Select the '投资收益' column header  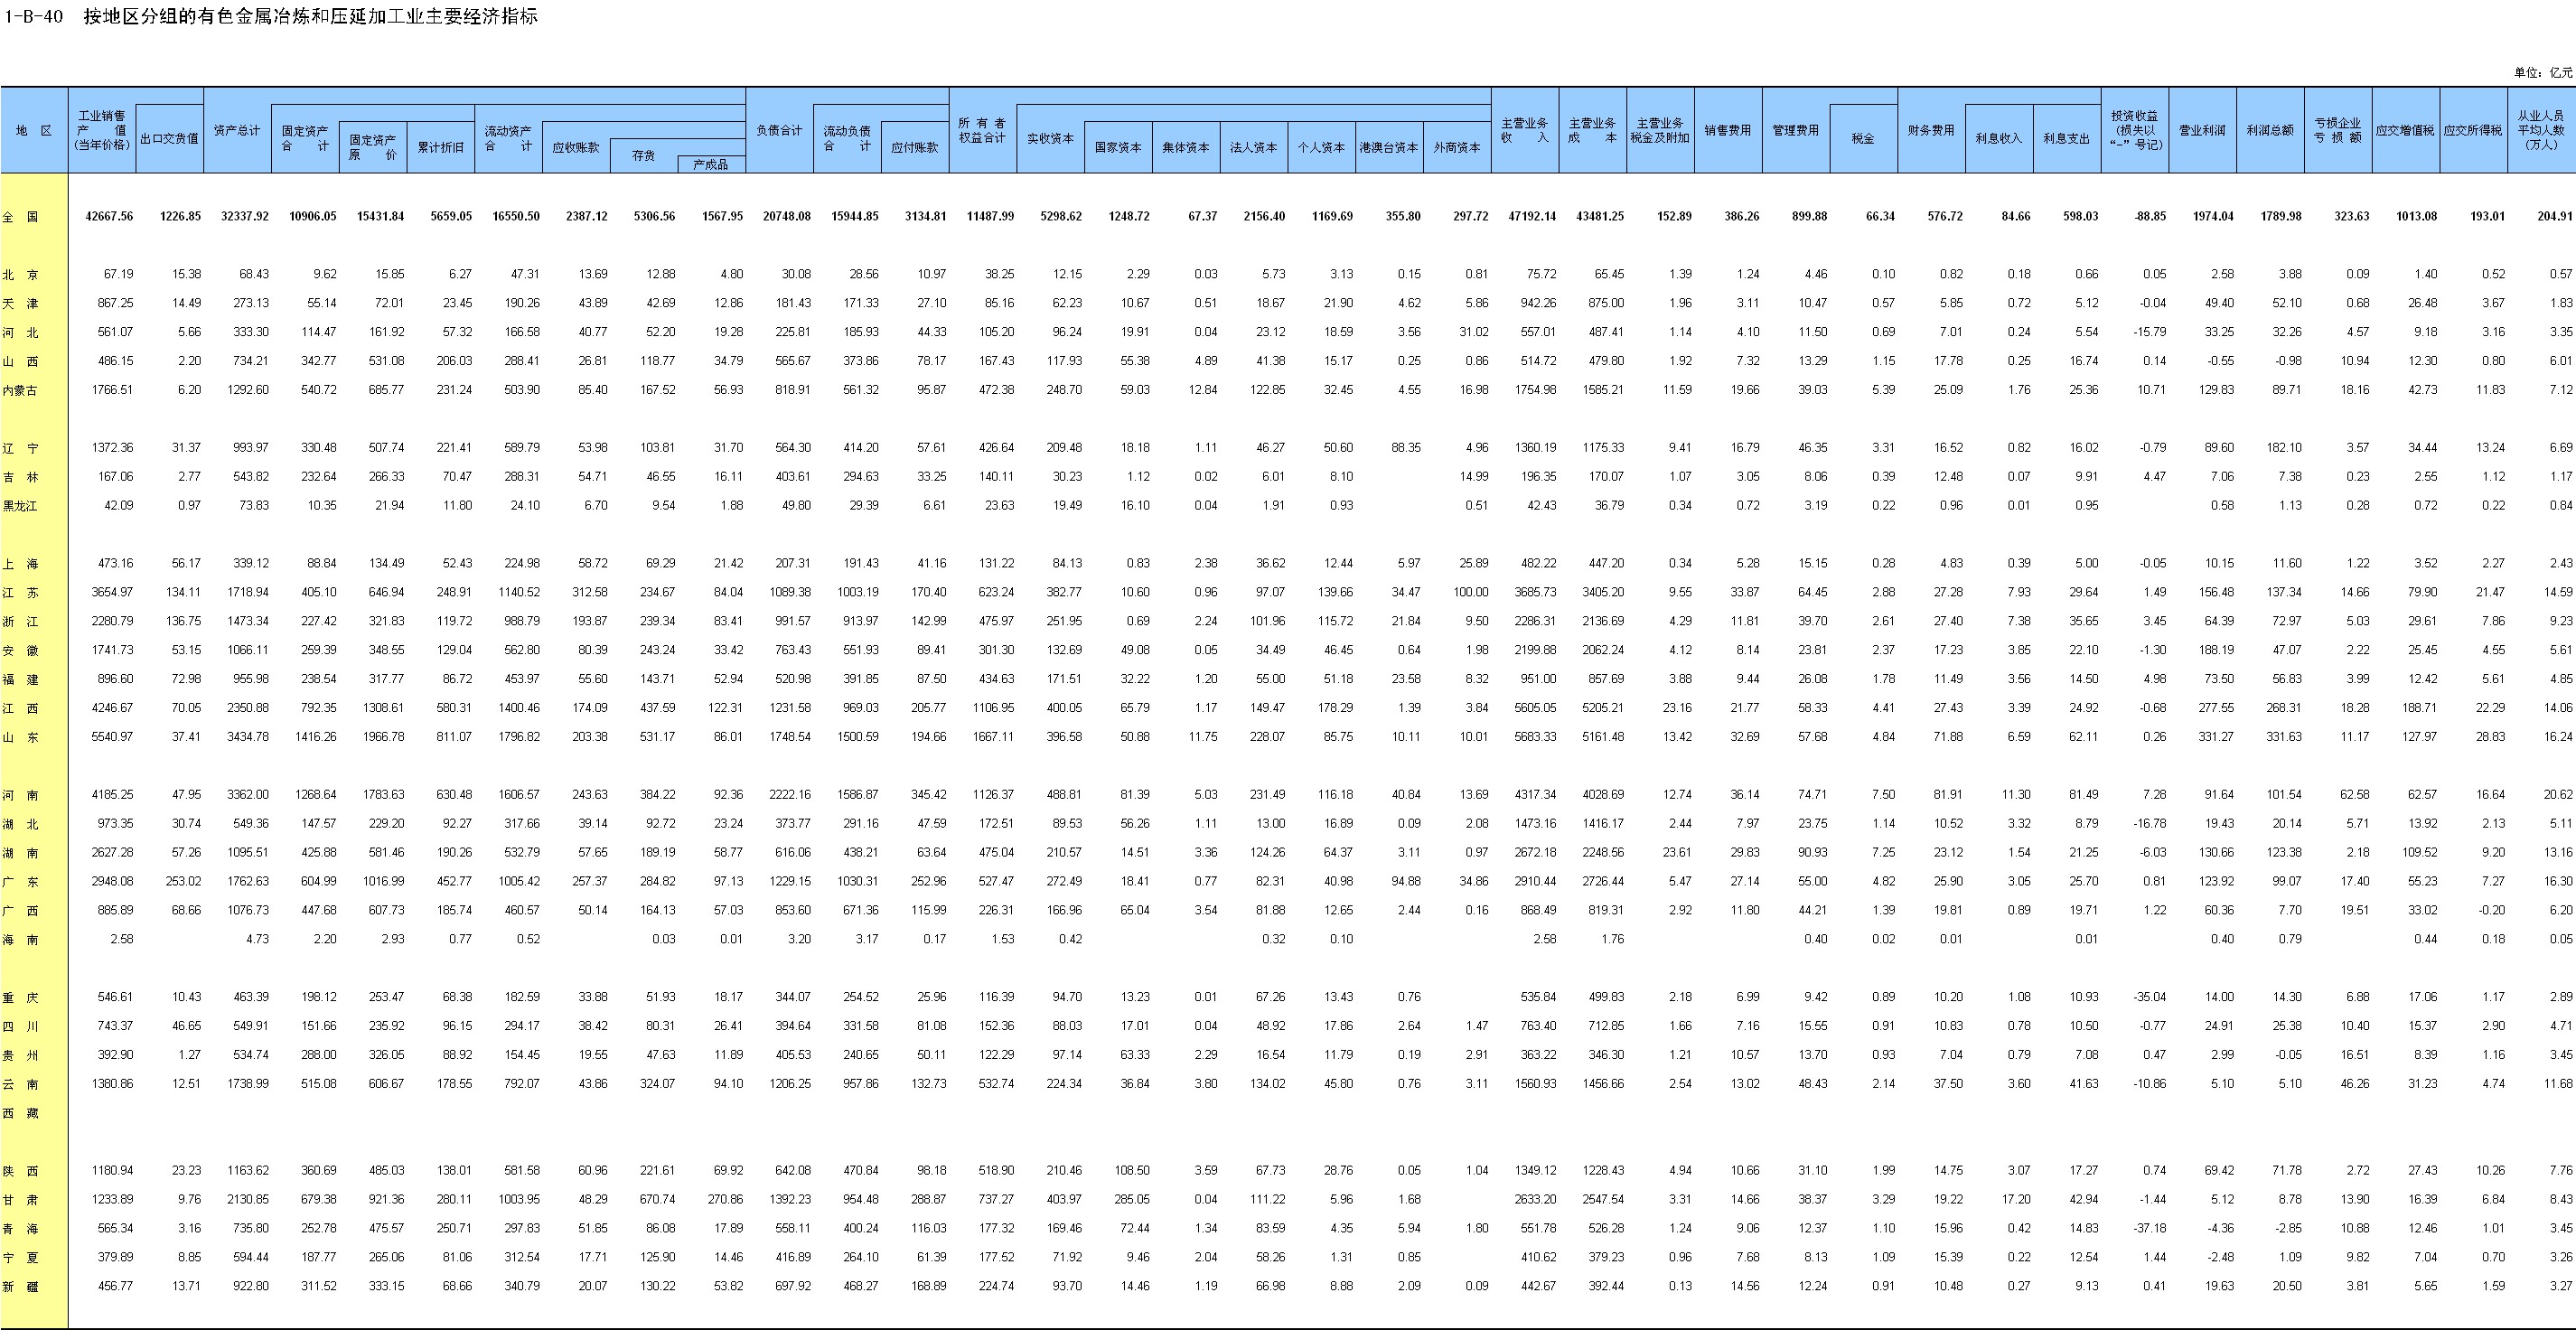click(2135, 131)
